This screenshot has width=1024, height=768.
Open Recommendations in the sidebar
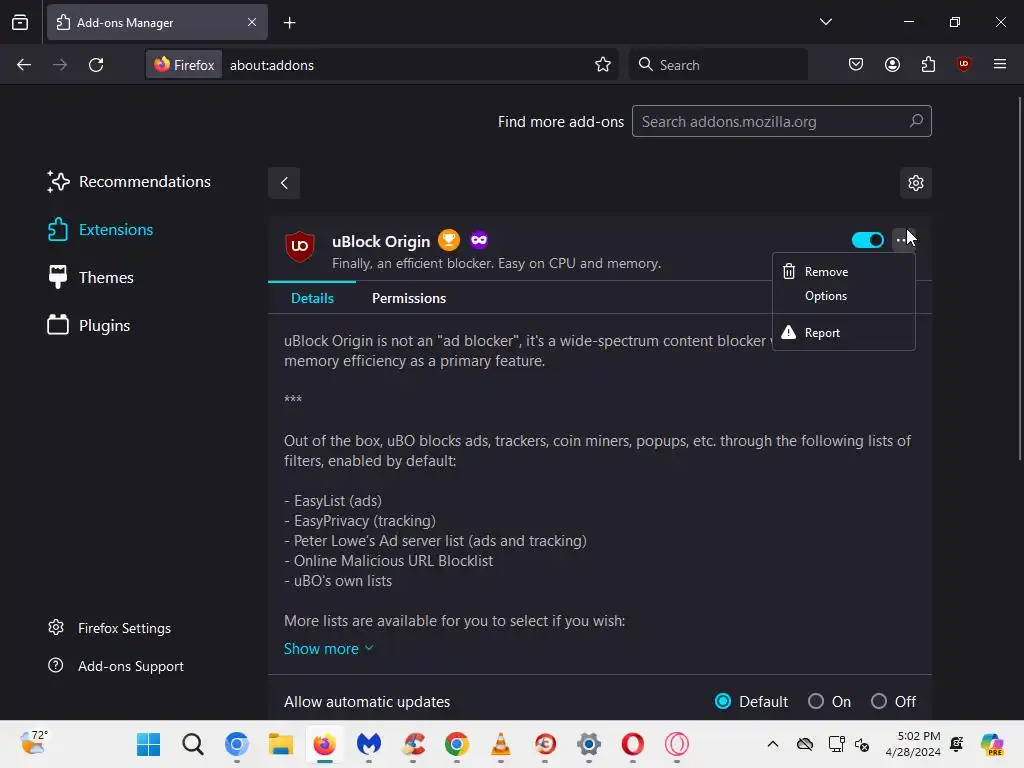(x=129, y=182)
